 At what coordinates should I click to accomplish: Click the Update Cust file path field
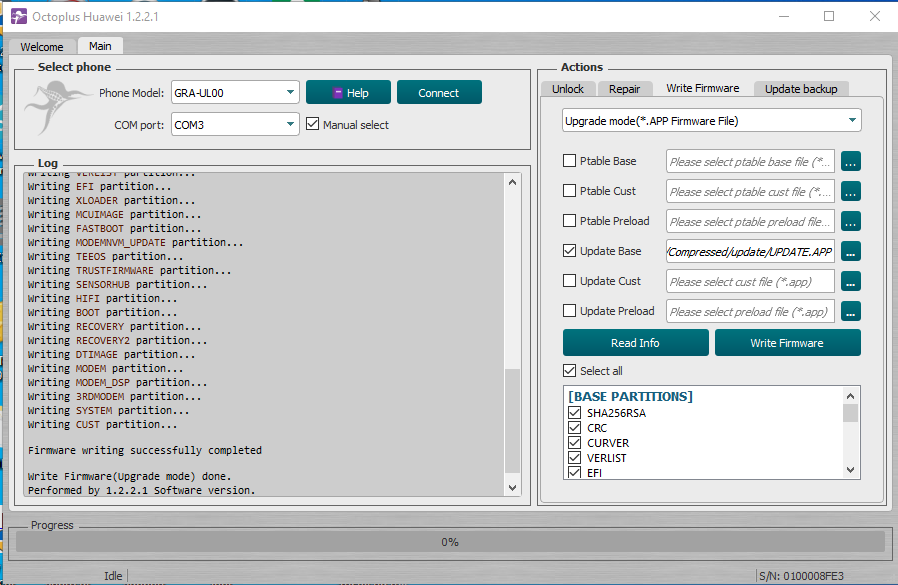(750, 281)
